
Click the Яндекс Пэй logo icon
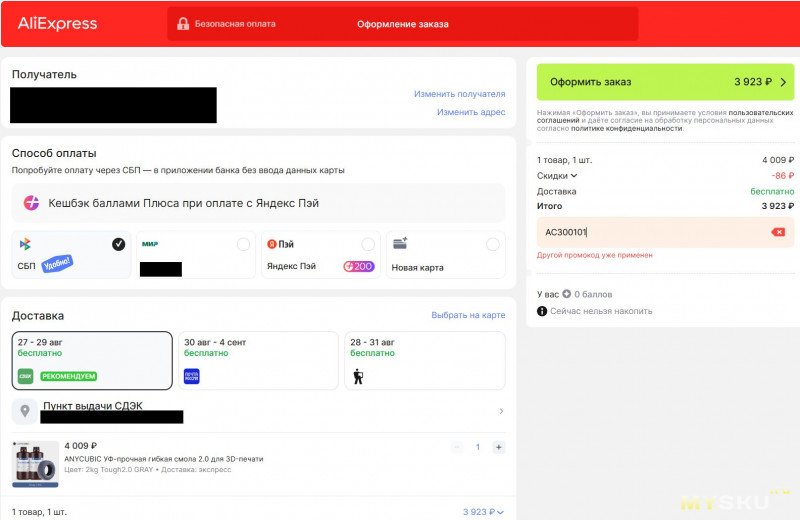pos(272,244)
